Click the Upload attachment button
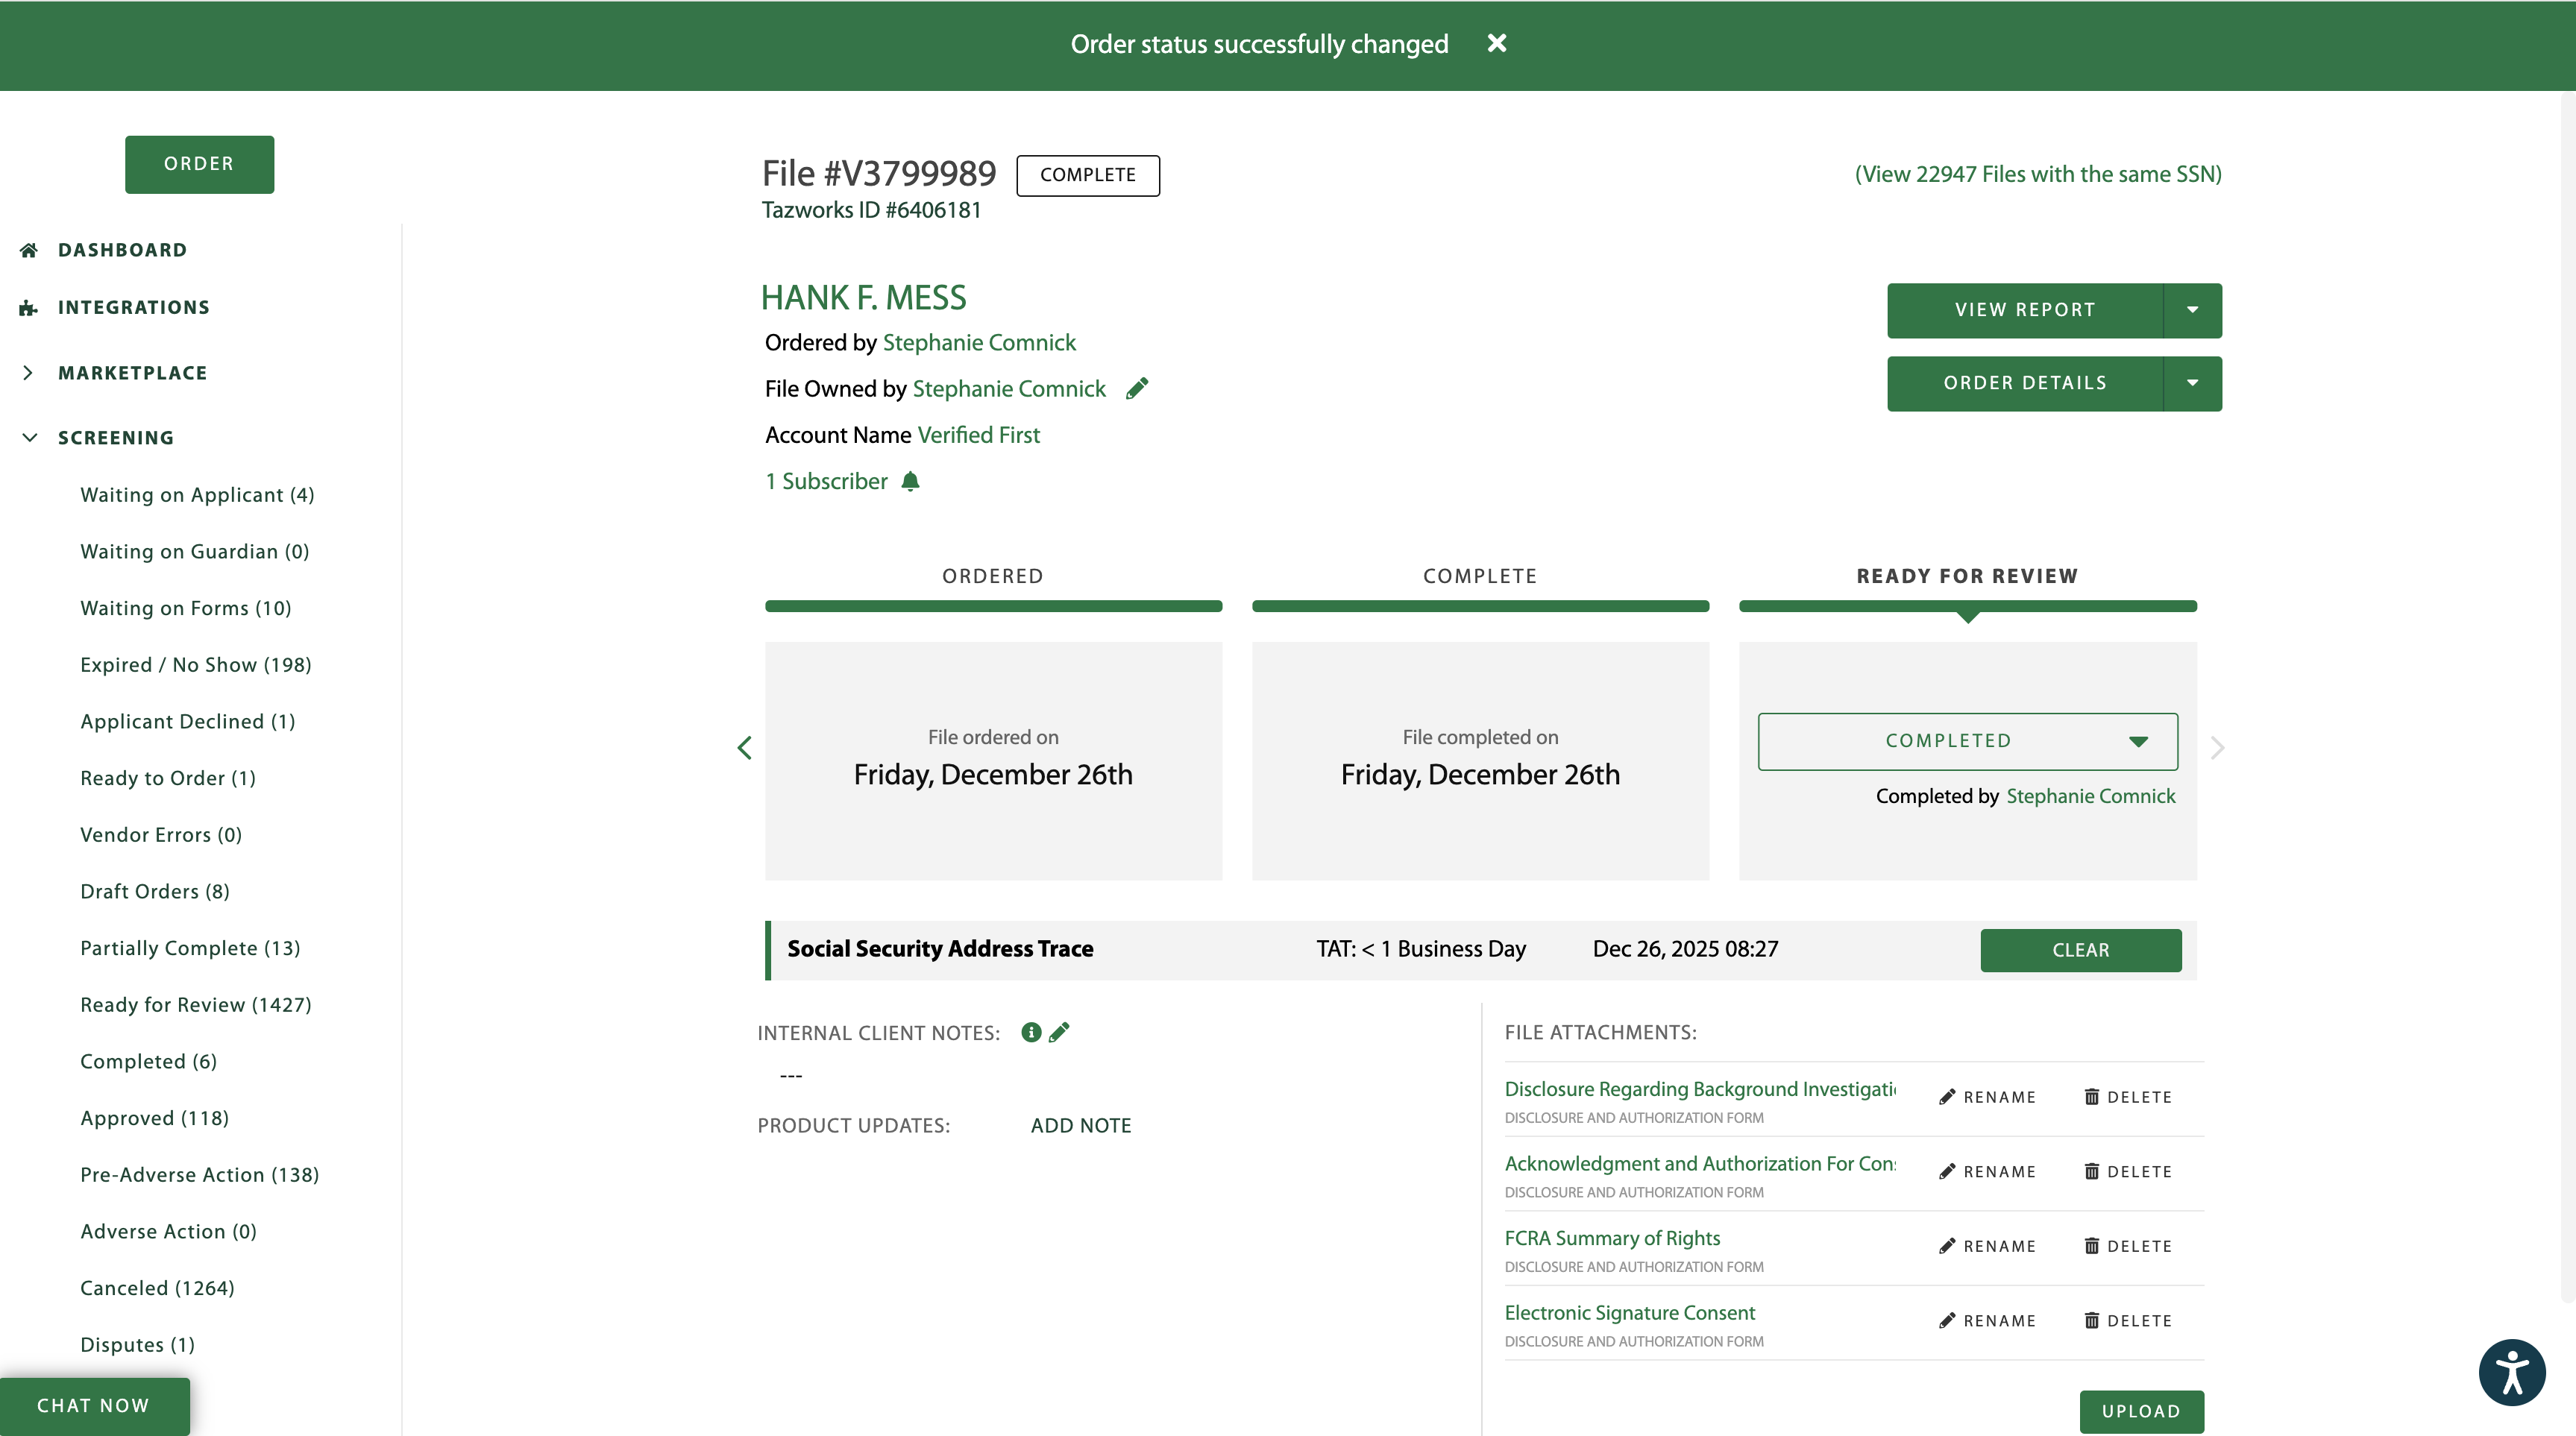This screenshot has width=2576, height=1436. [2141, 1411]
